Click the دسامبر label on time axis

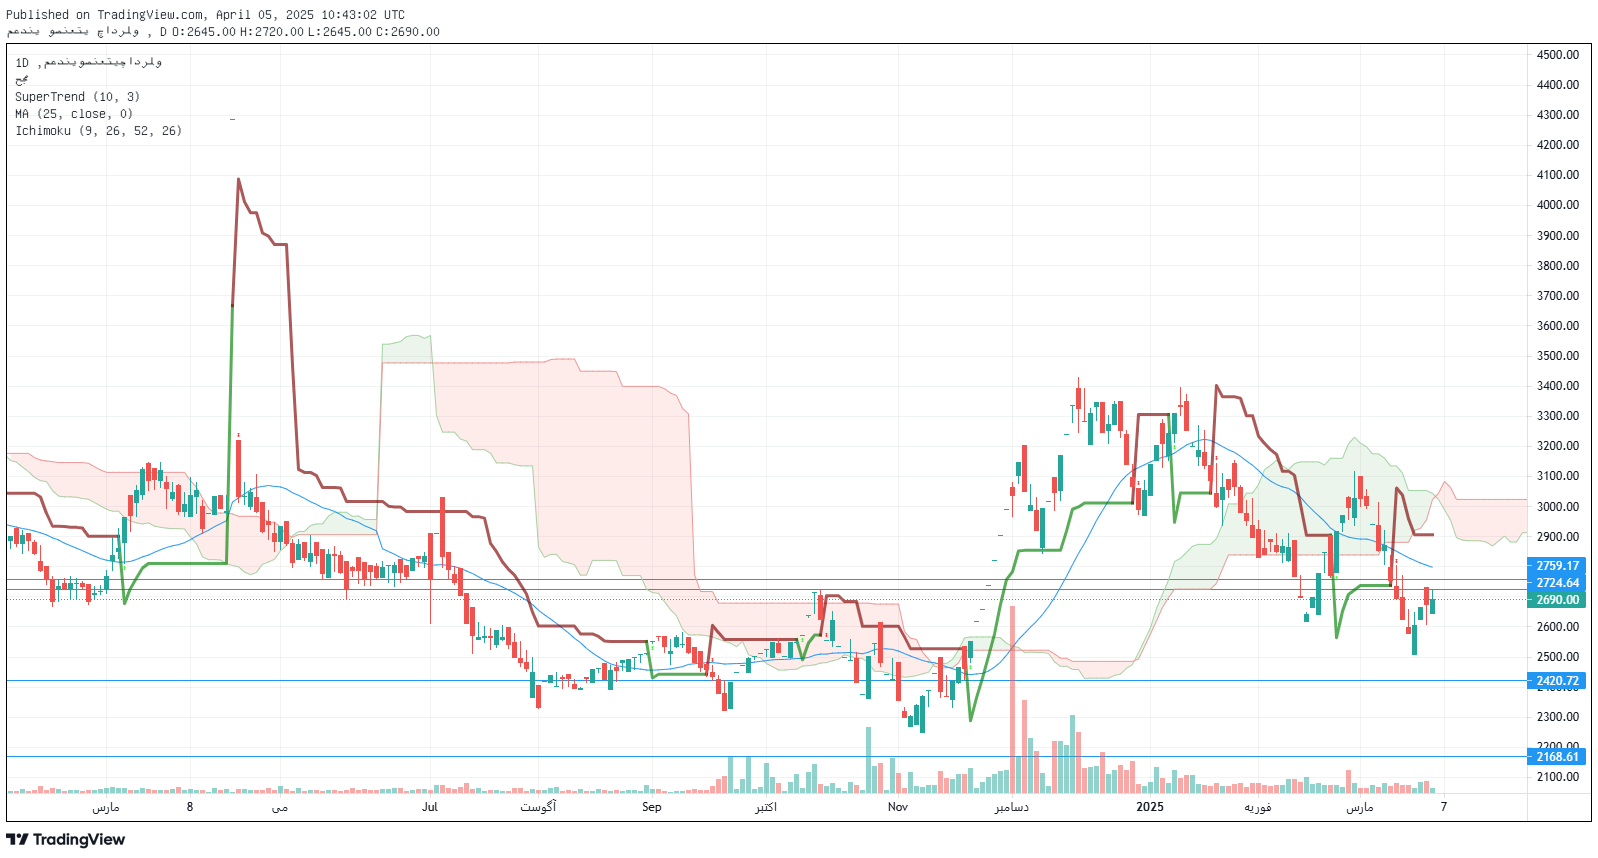pyautogui.click(x=1011, y=807)
